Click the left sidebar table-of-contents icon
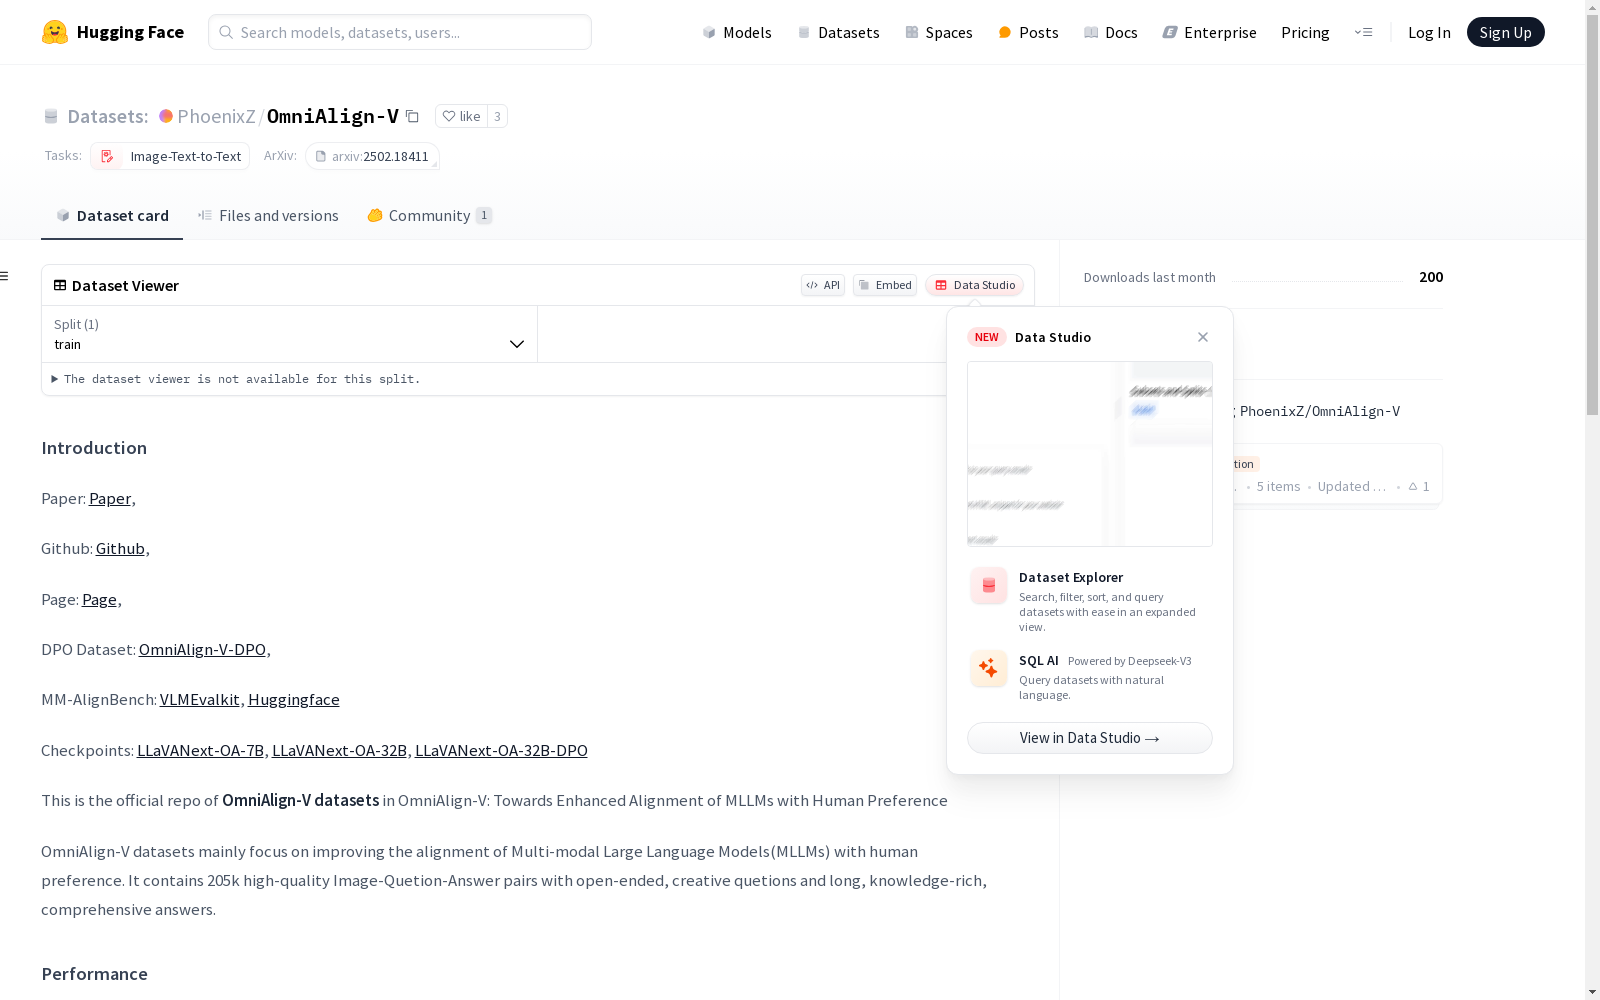Image resolution: width=1600 pixels, height=1000 pixels. [5, 276]
